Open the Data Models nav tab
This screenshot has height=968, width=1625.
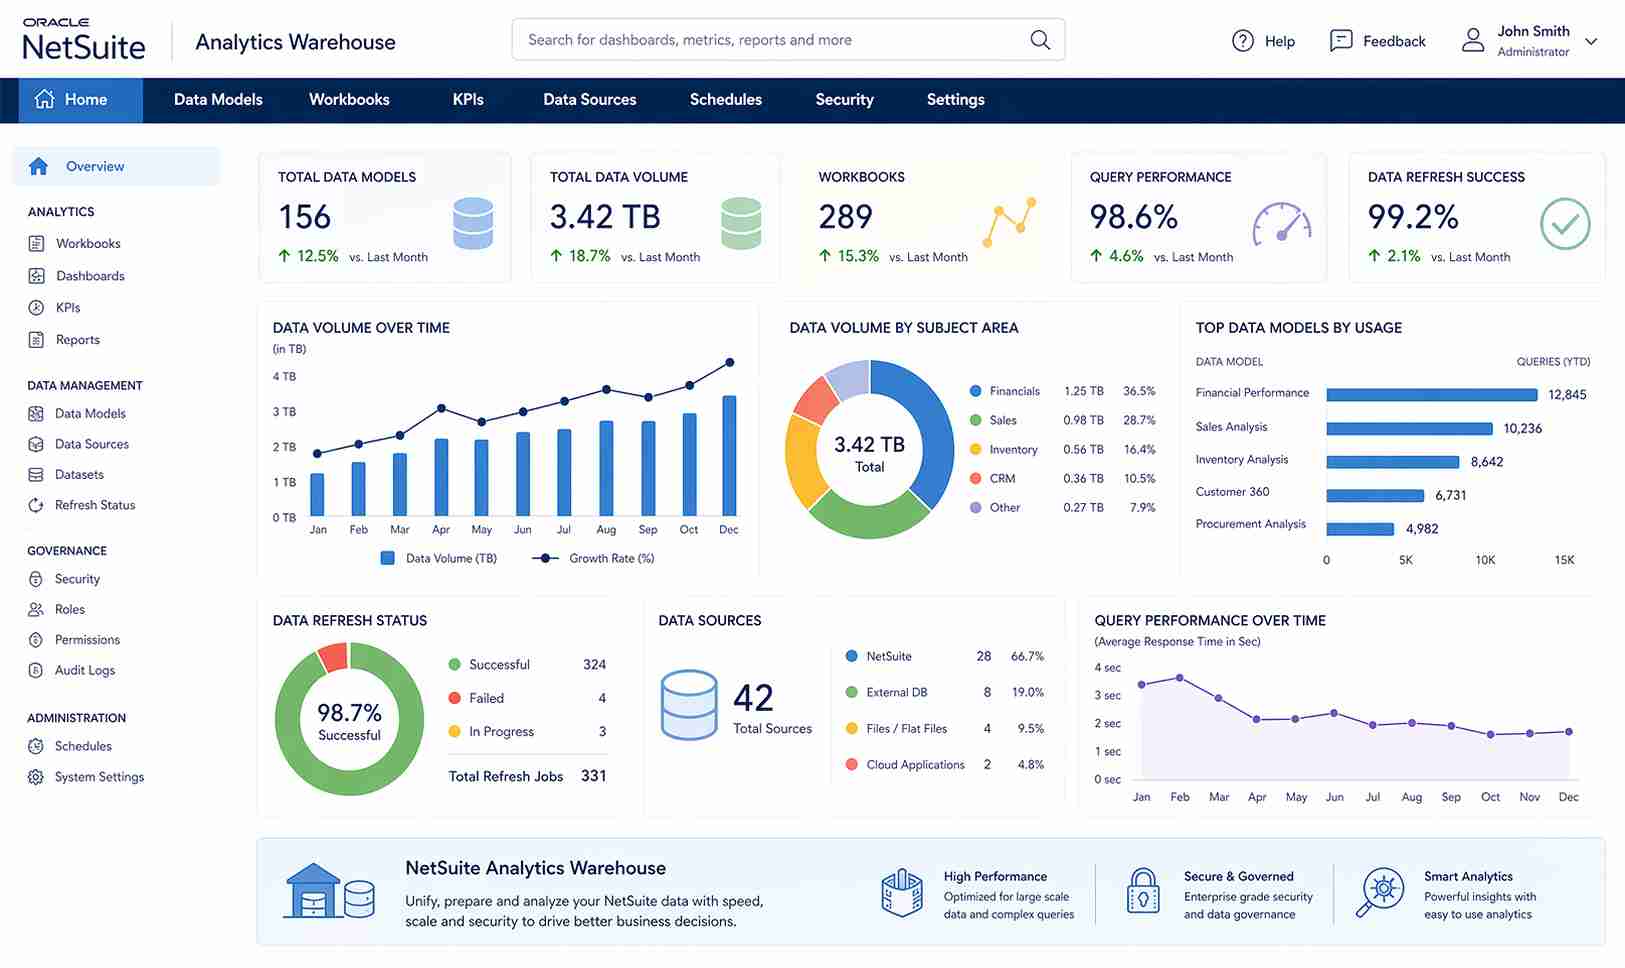coord(218,100)
